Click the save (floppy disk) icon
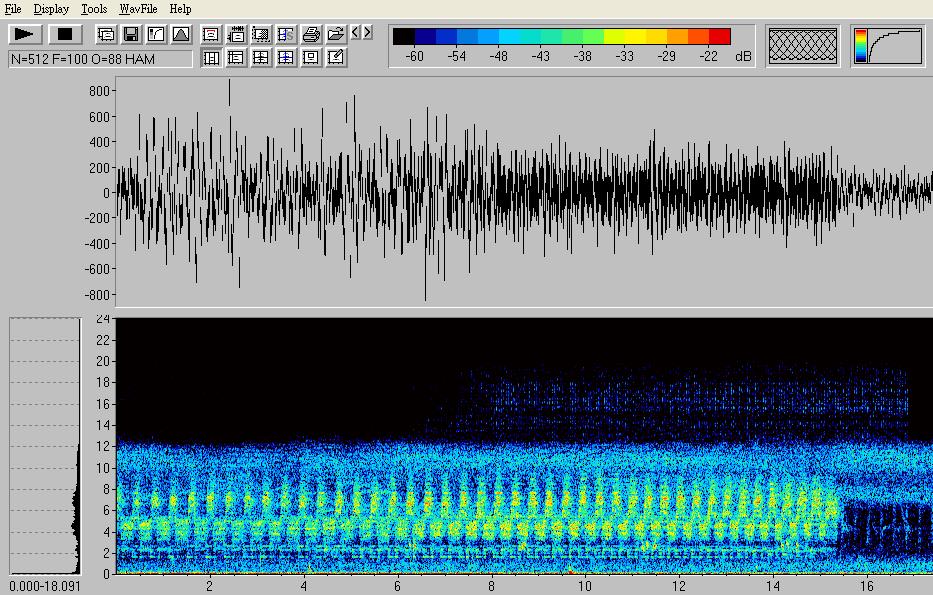933x595 pixels. pos(131,34)
